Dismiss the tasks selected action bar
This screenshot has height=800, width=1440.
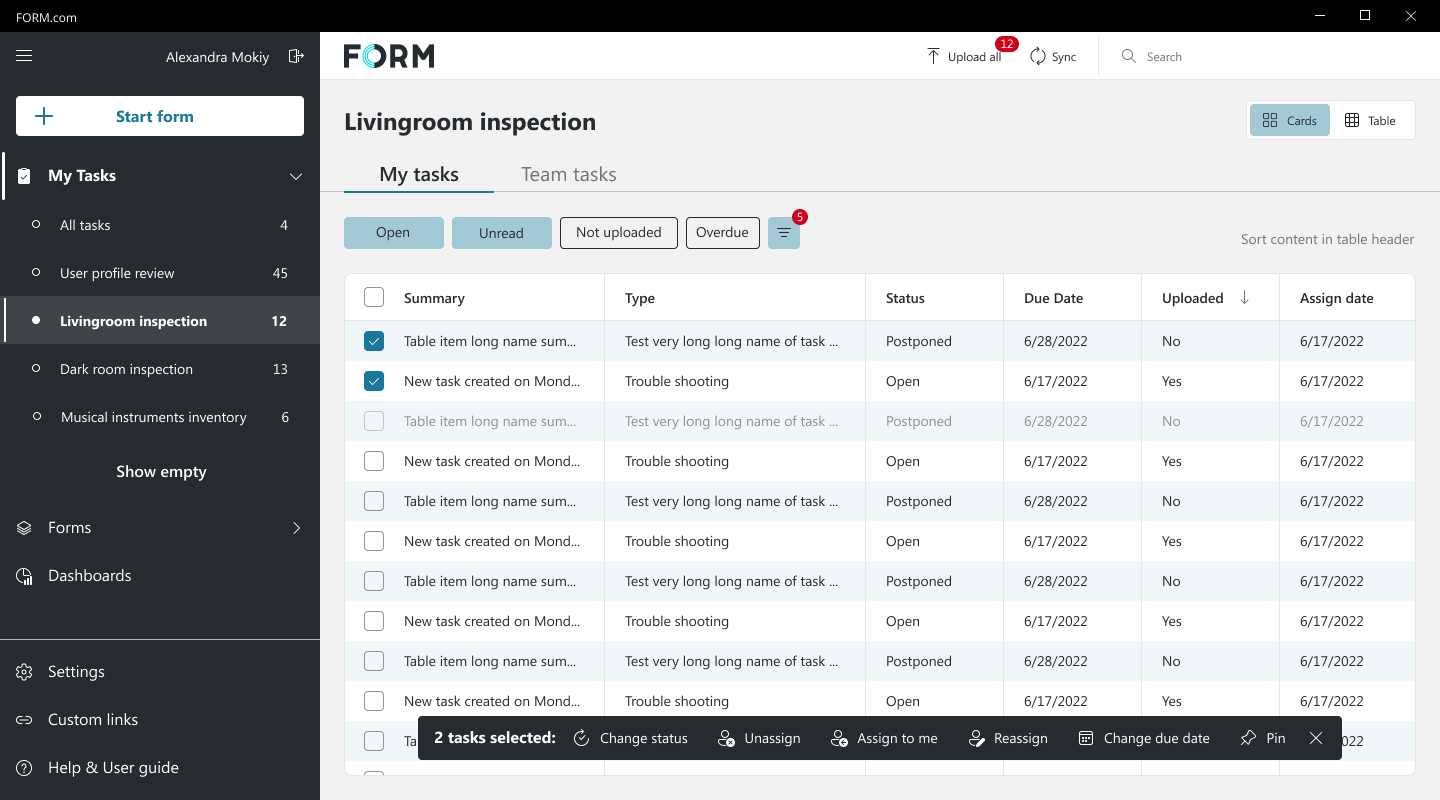1316,738
